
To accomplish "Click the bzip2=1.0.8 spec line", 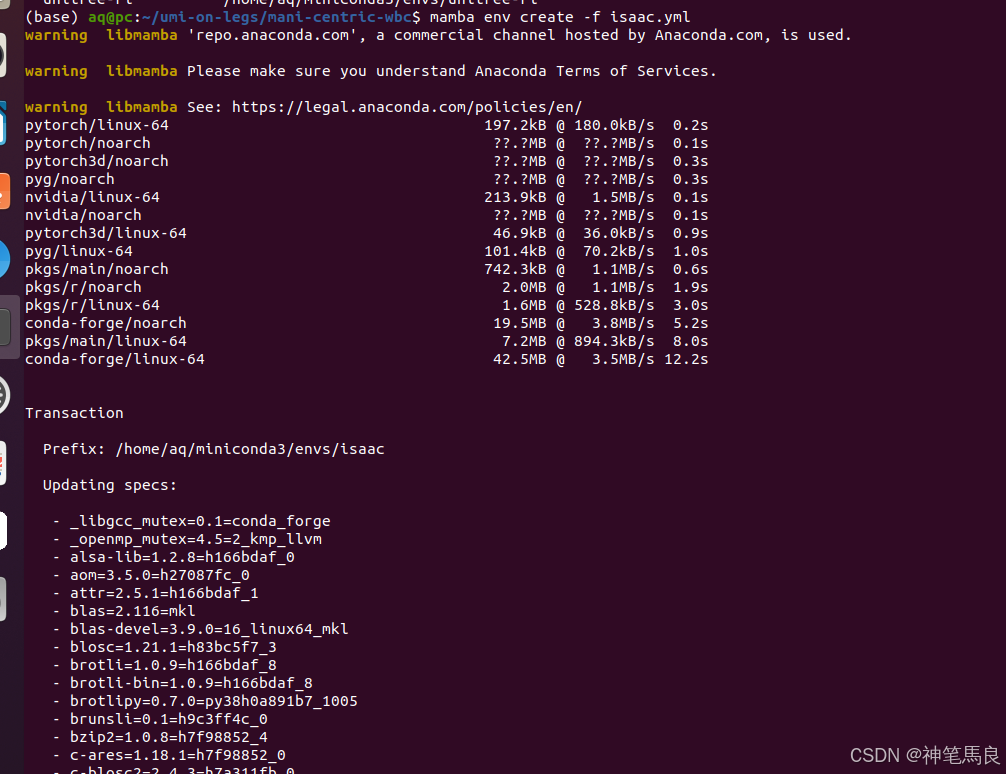I will coord(169,736).
